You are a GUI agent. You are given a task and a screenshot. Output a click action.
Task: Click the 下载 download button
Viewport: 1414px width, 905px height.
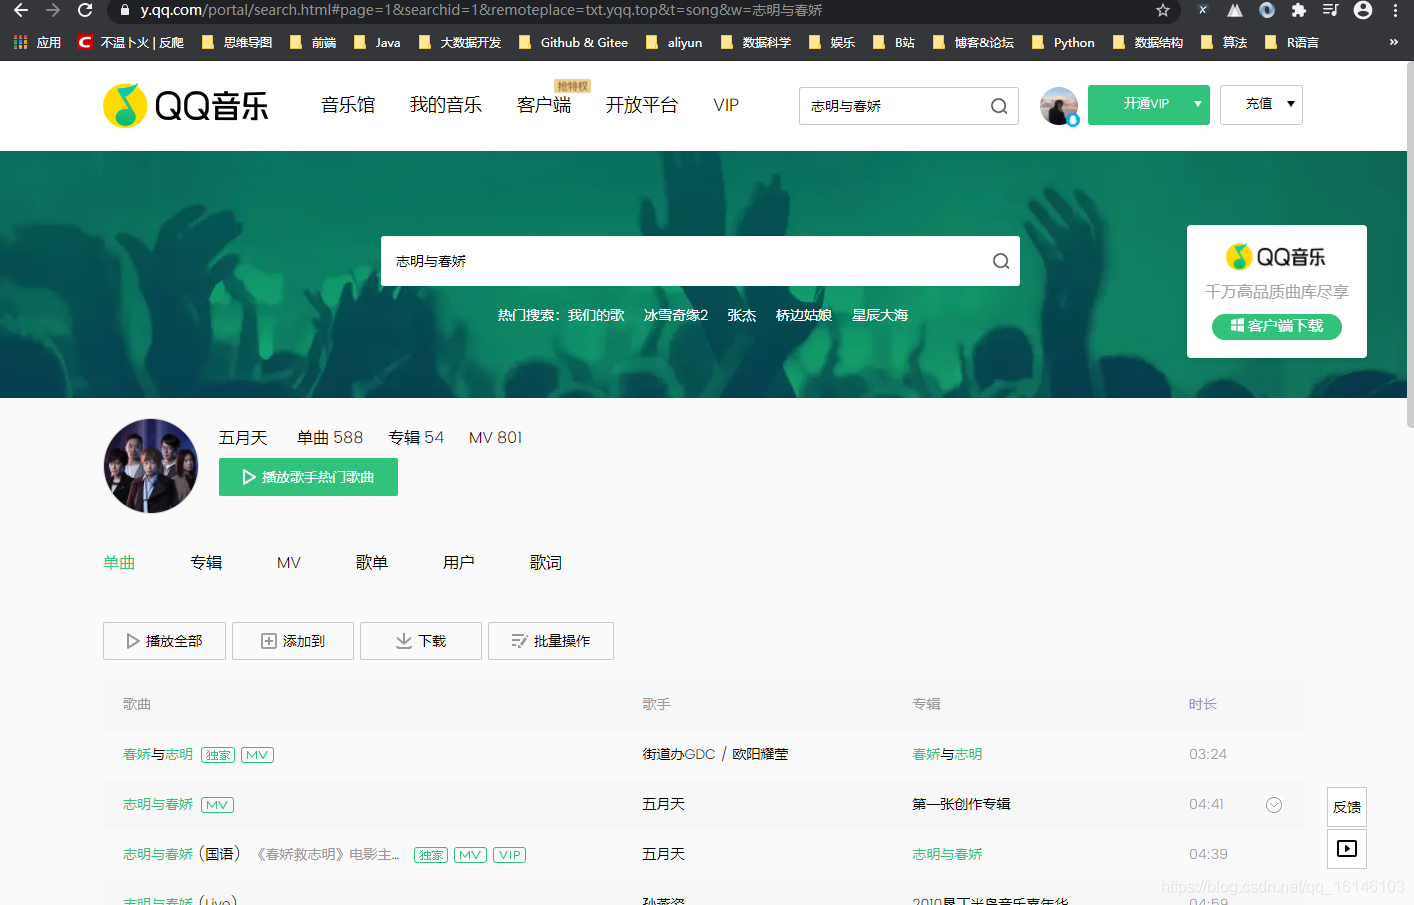coord(421,641)
